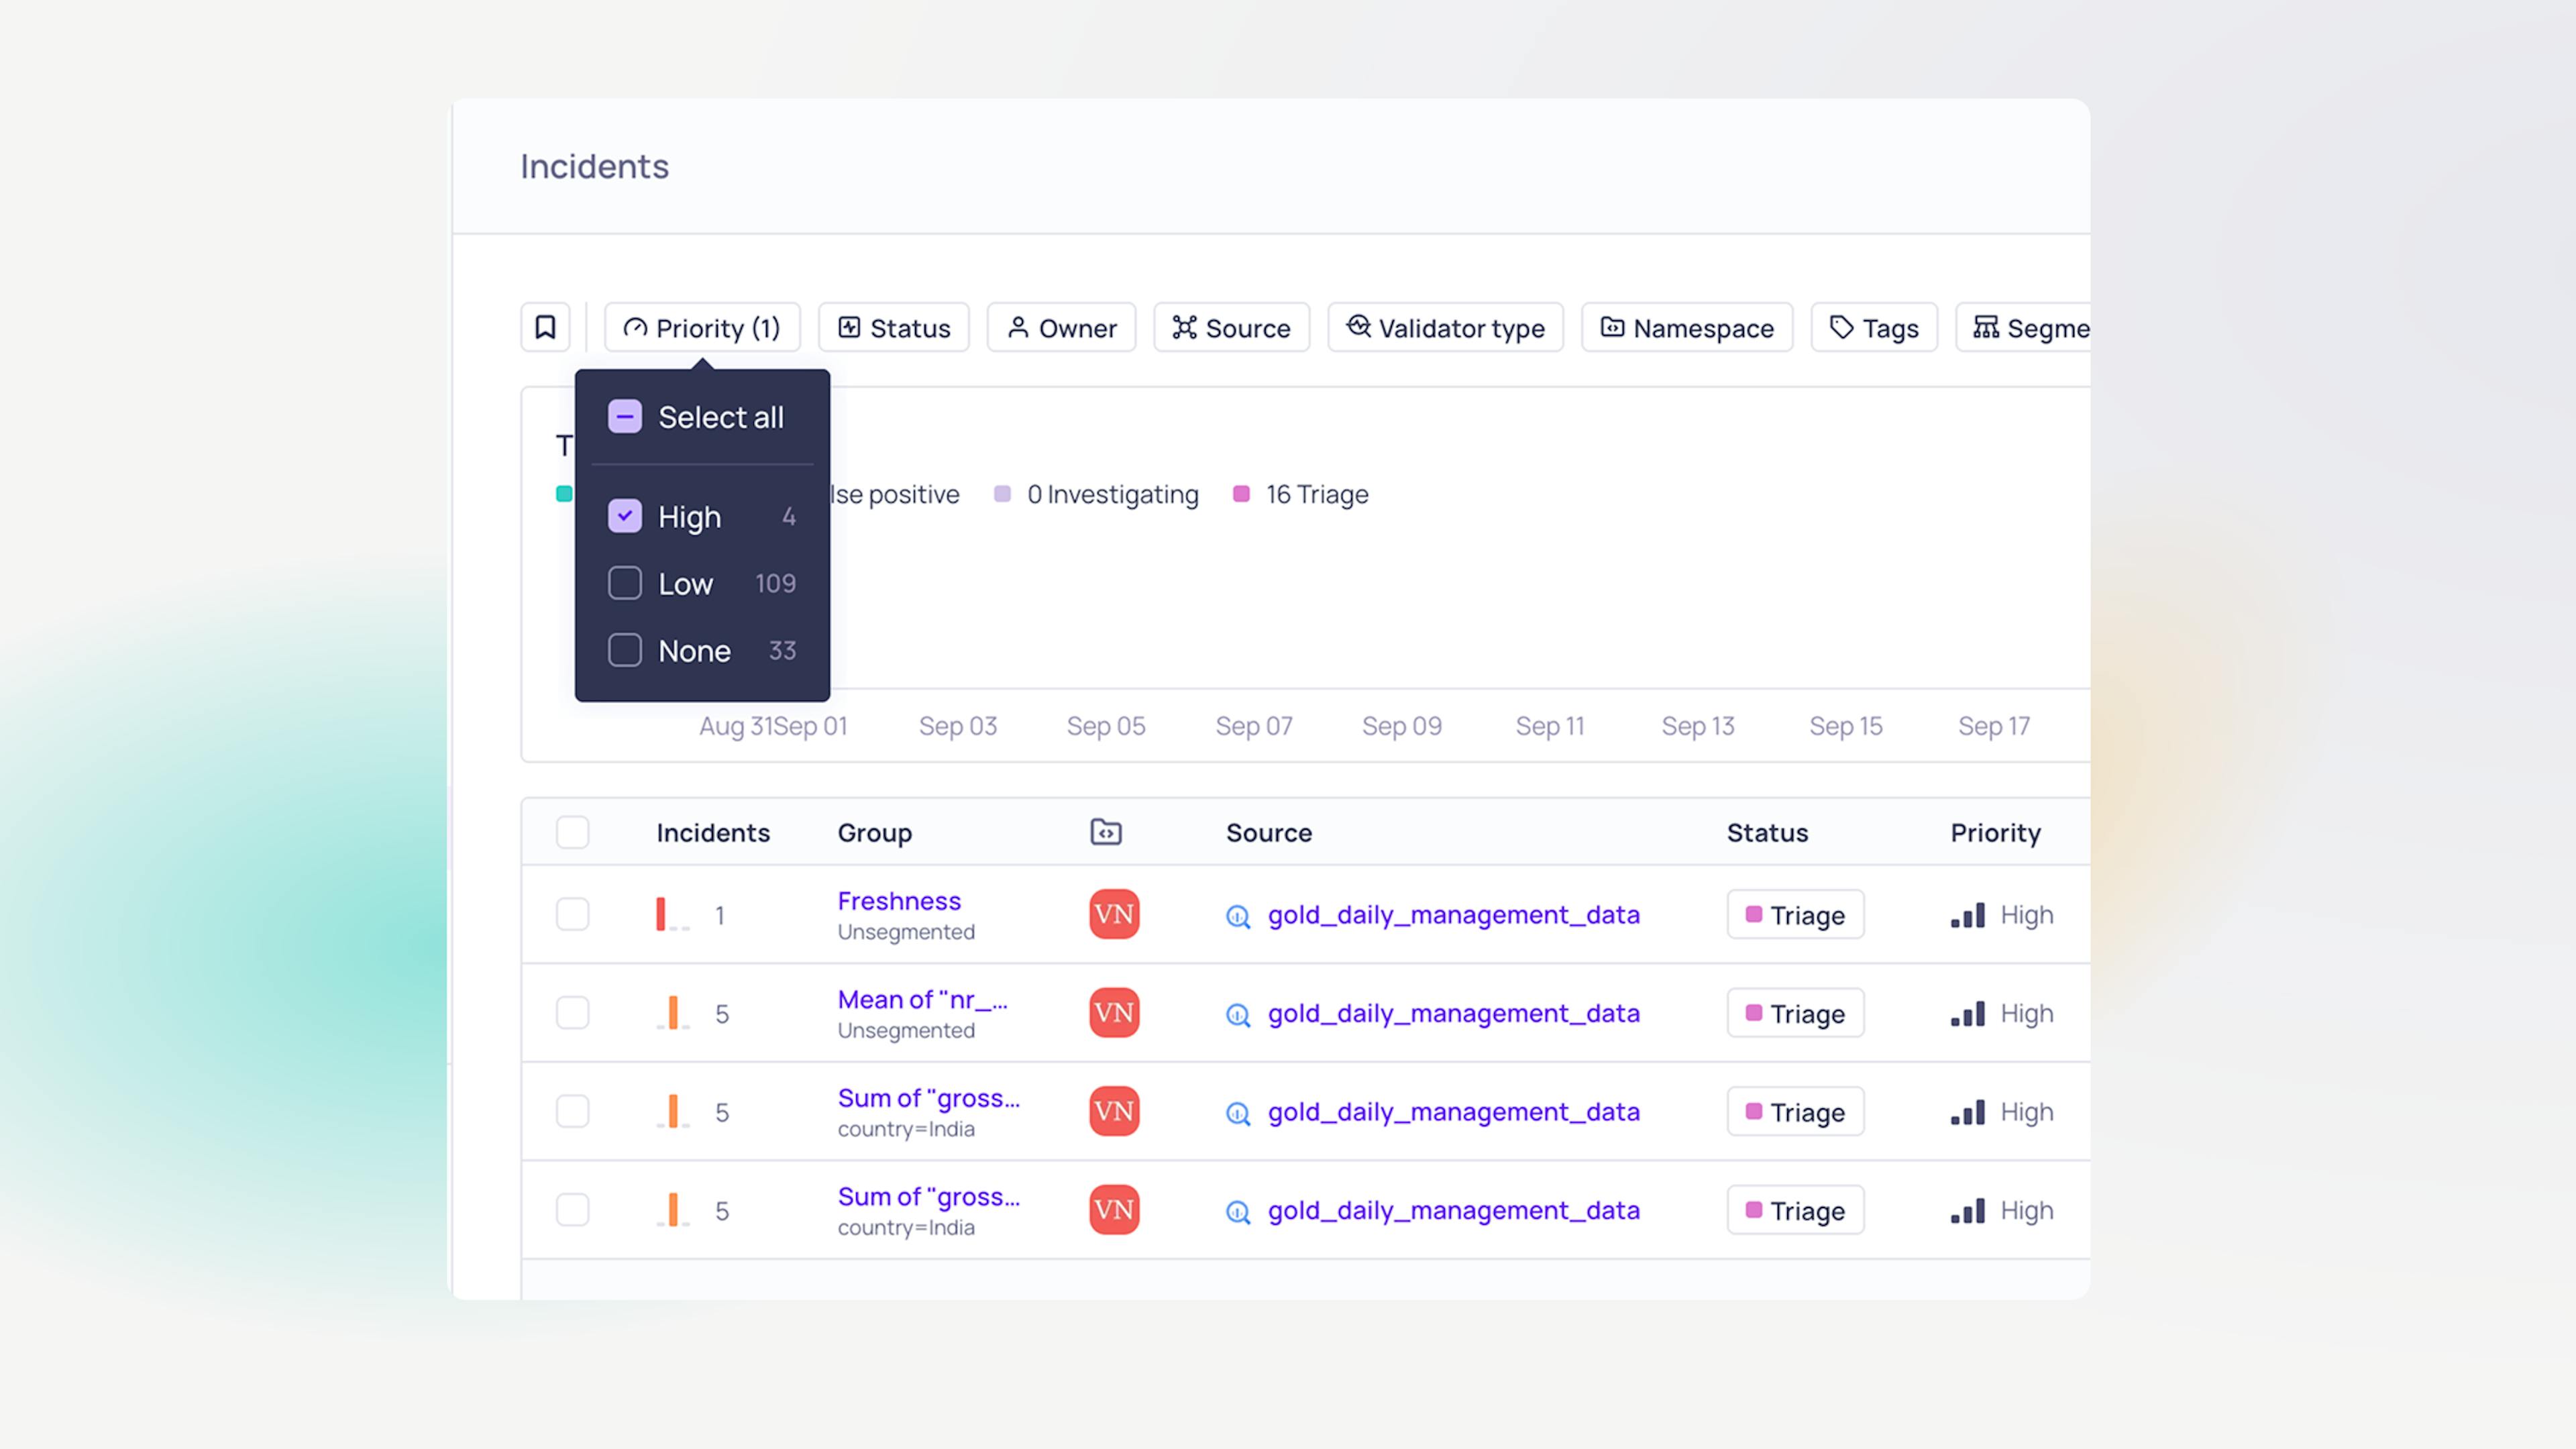Click the 0 Investigating legend color swatch
Image resolution: width=2576 pixels, height=1449 pixels.
pos(1002,494)
